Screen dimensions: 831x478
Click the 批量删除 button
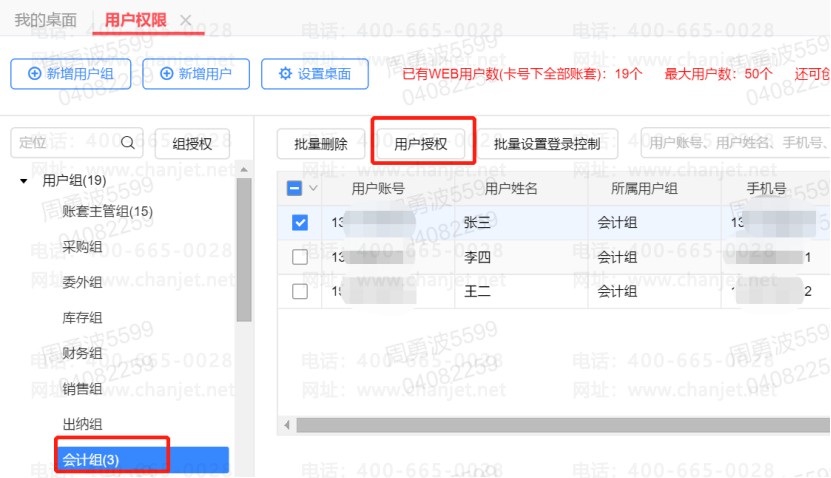point(321,144)
